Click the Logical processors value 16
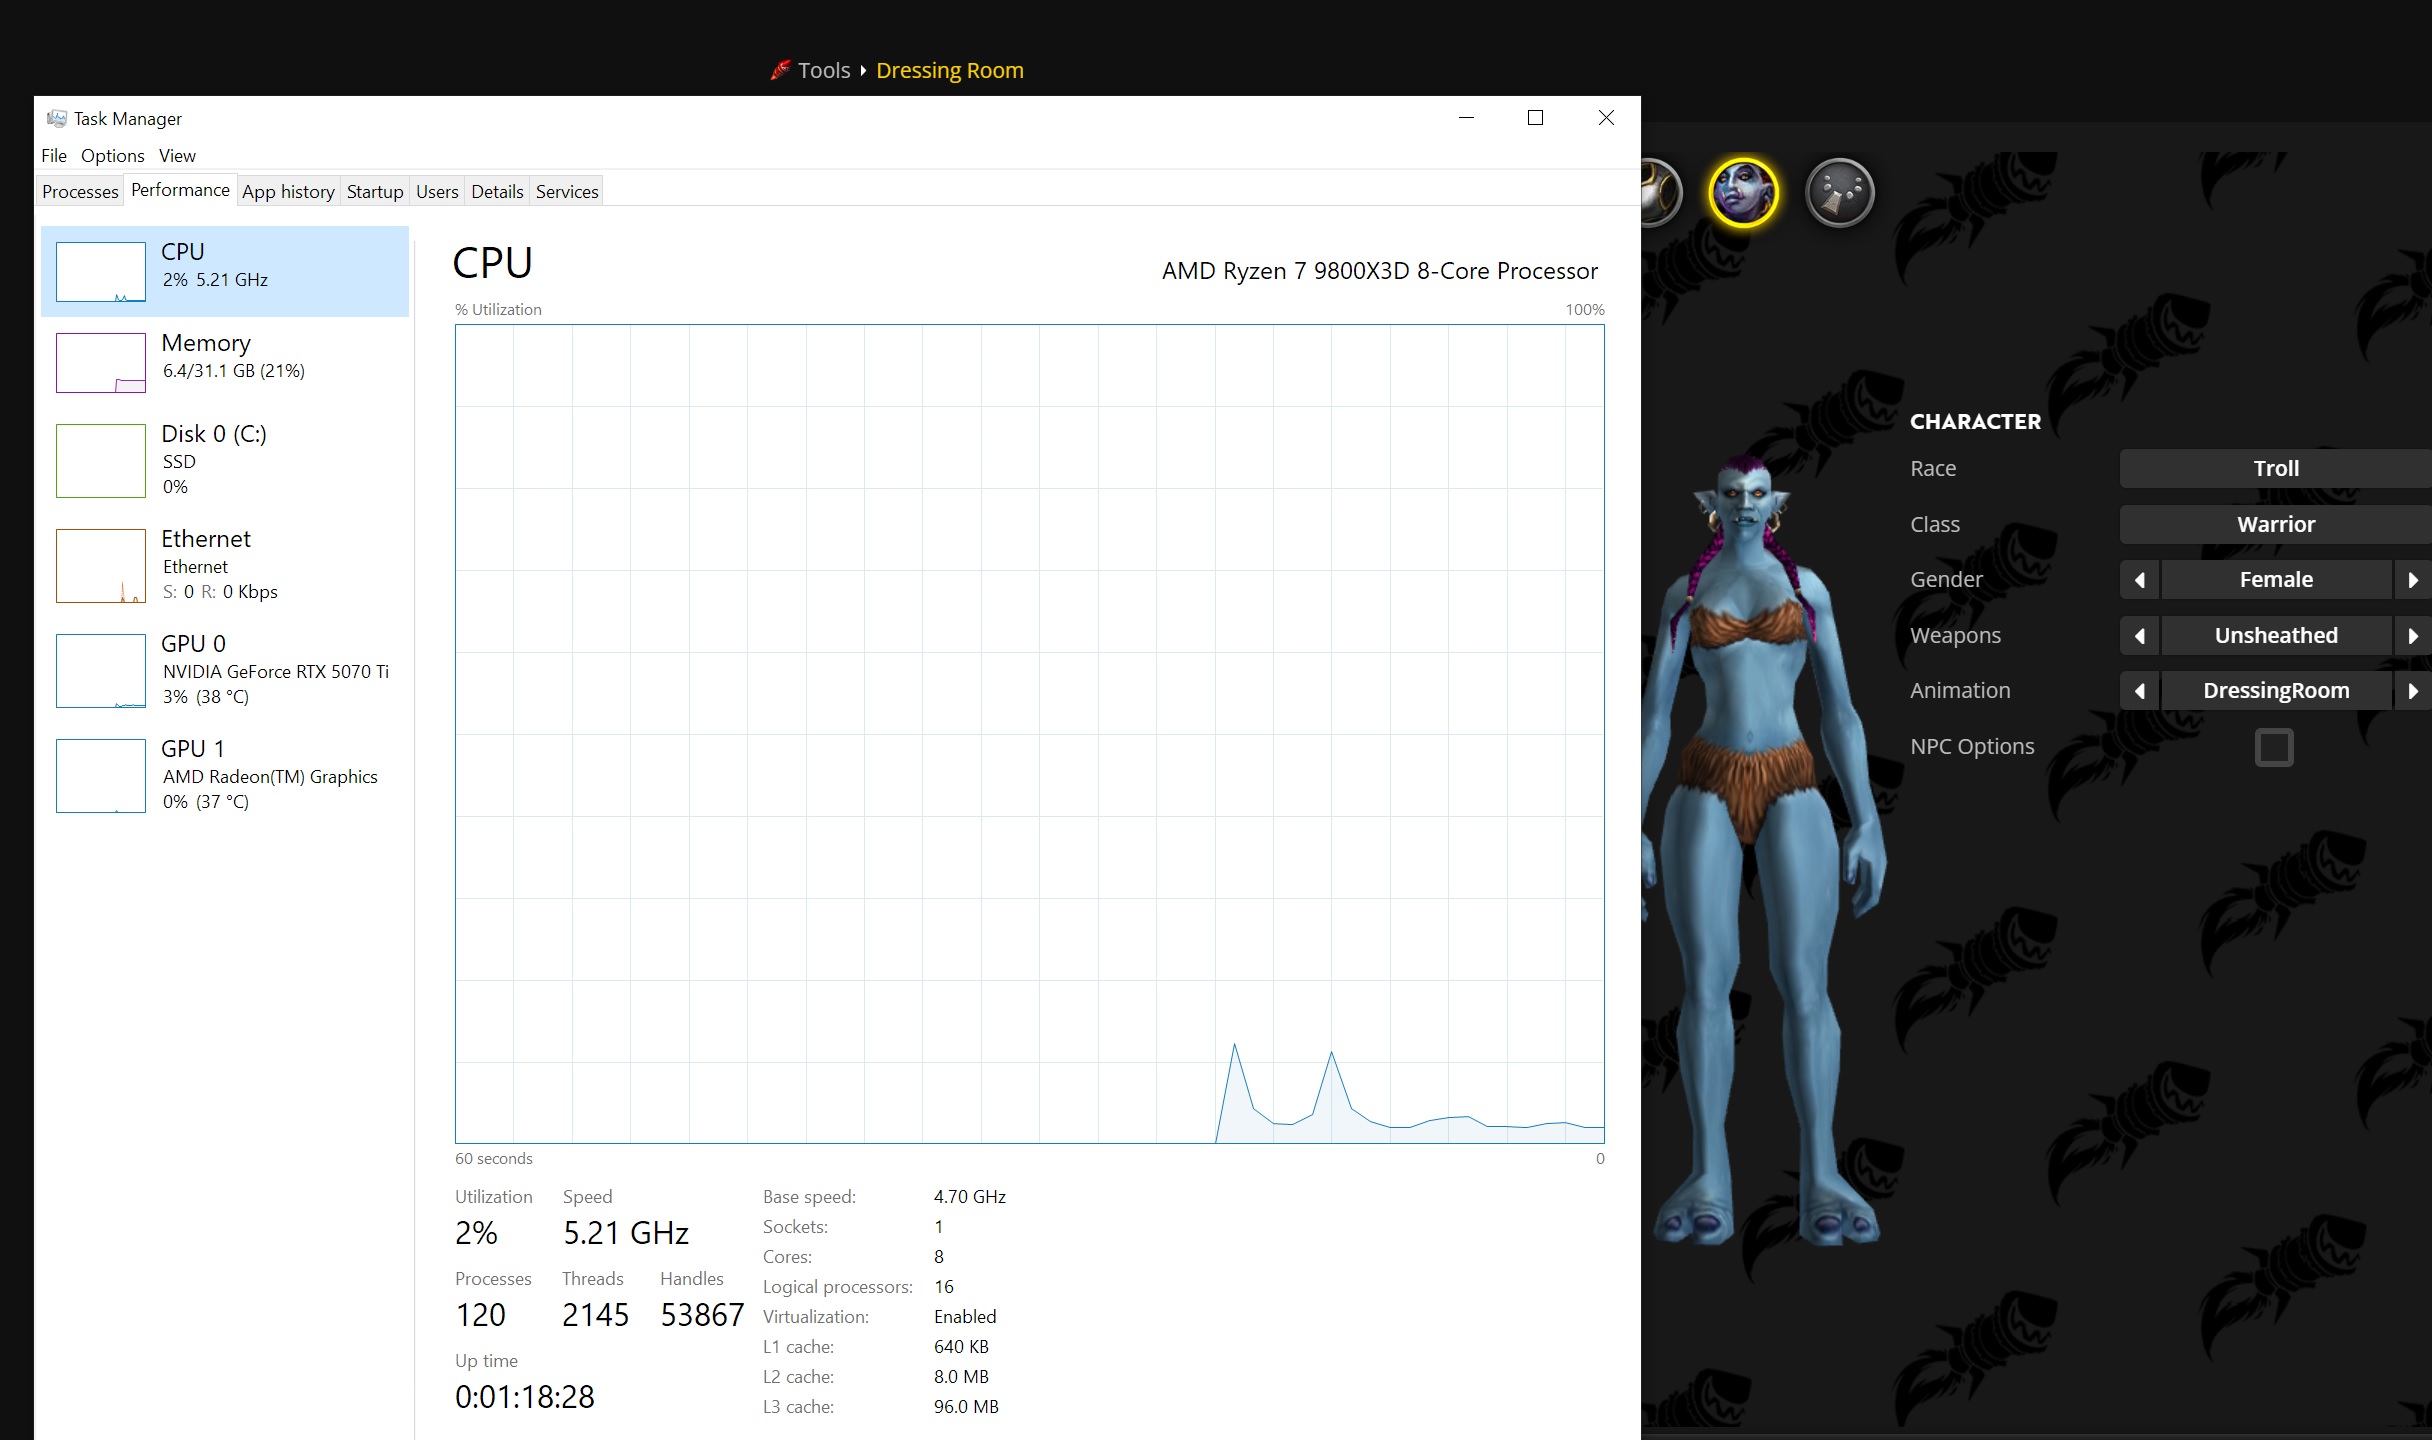This screenshot has height=1440, width=2432. (x=944, y=1287)
